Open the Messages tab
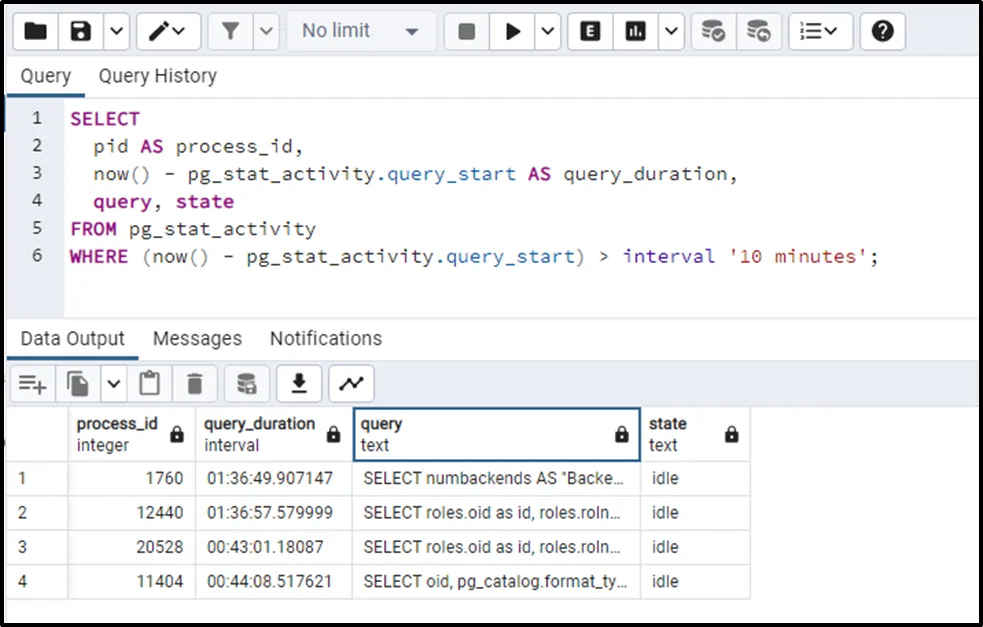 point(197,338)
